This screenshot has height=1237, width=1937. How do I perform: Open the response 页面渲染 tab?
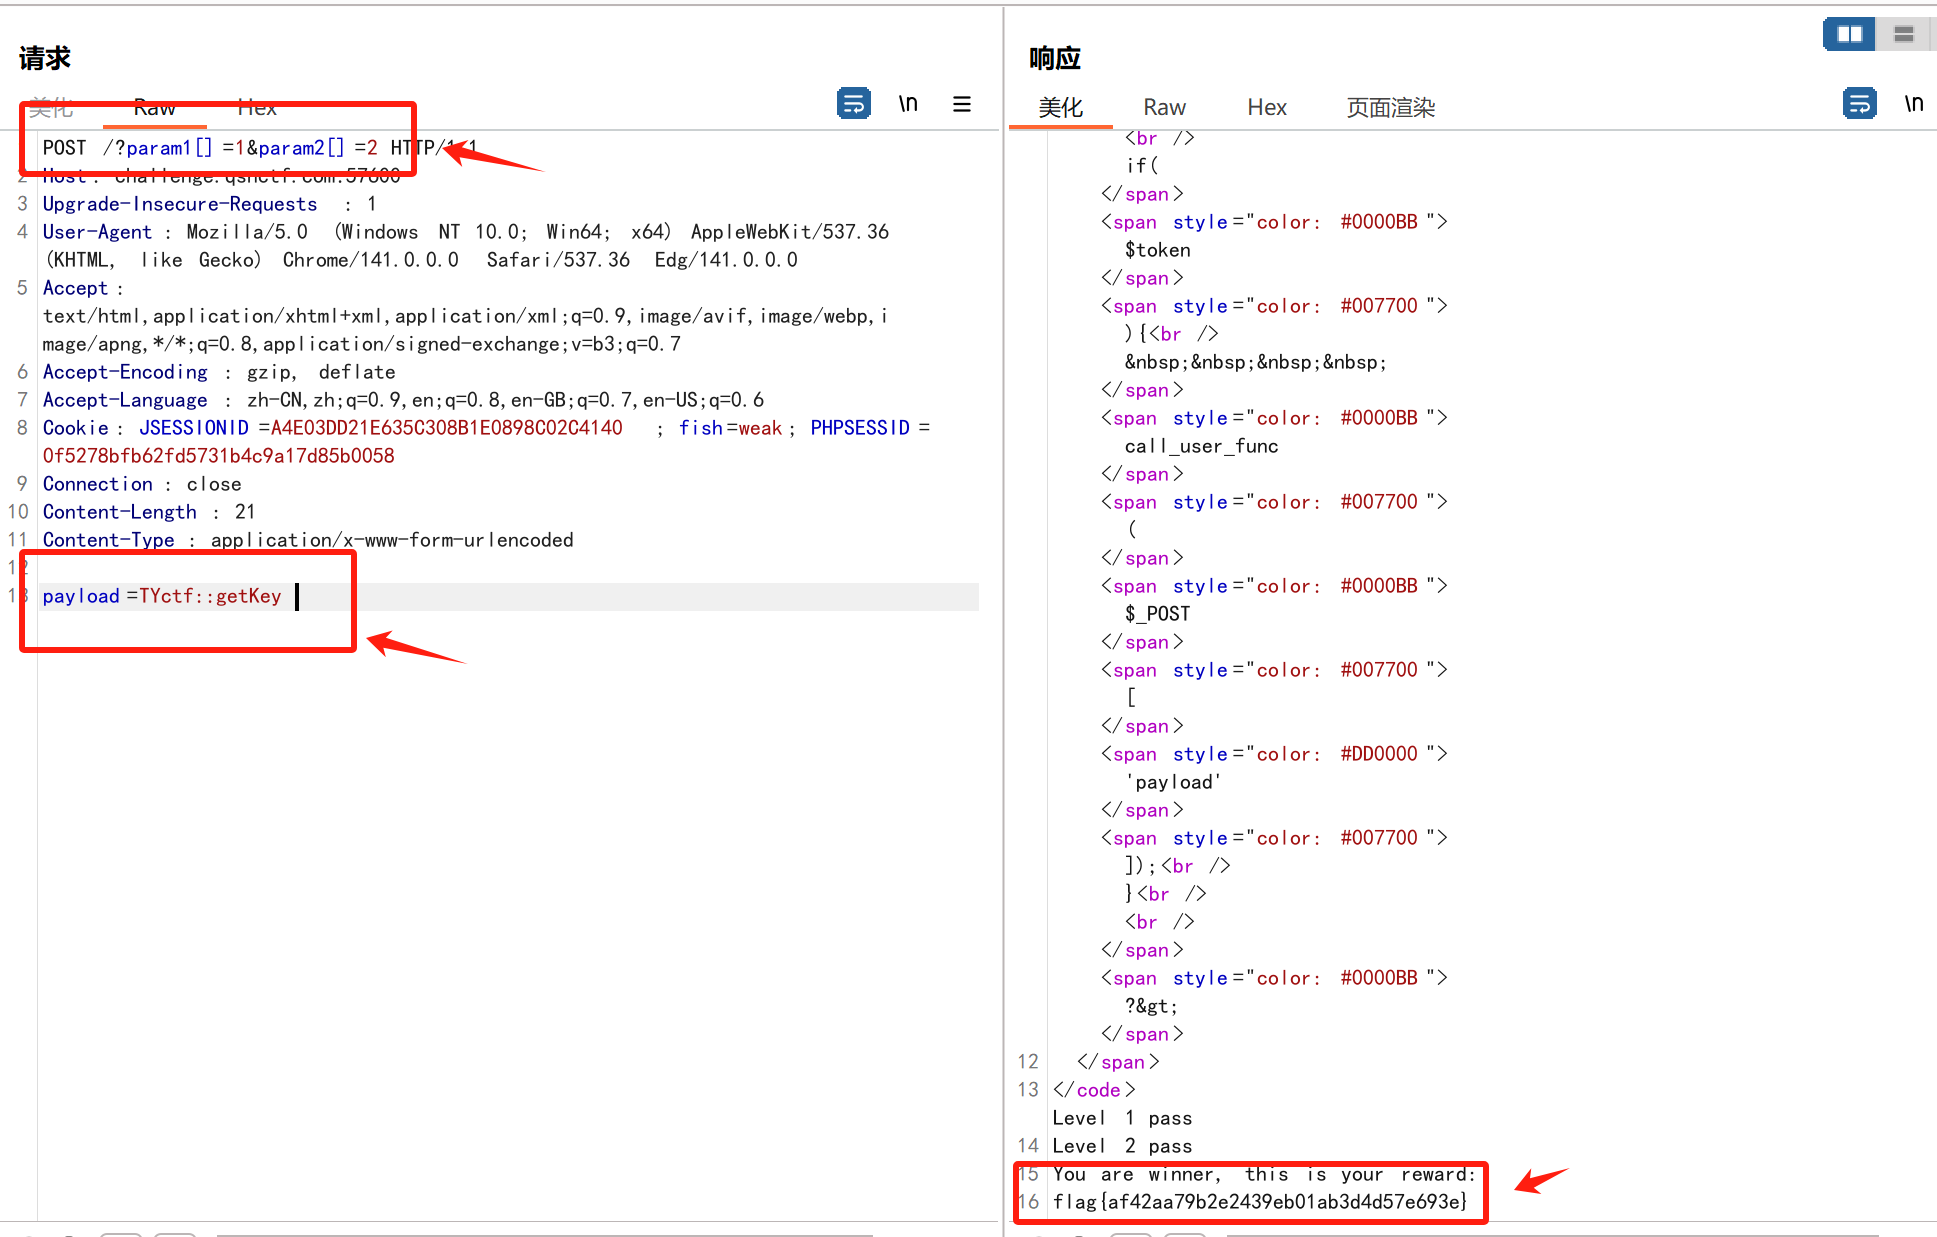[x=1390, y=108]
